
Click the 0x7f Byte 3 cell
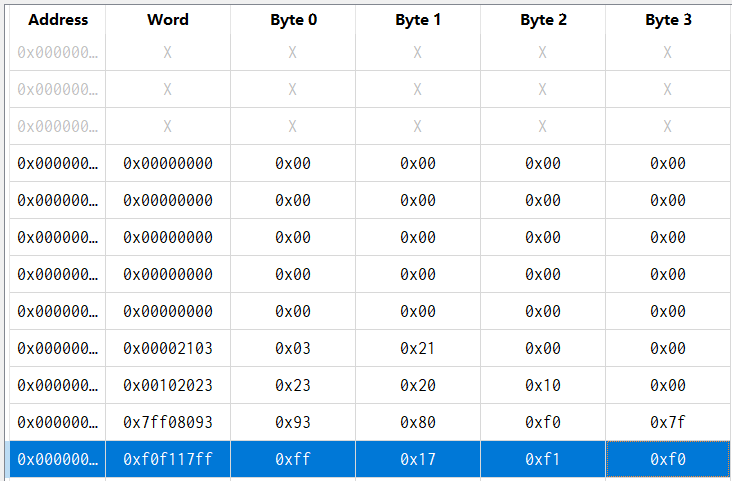668,422
